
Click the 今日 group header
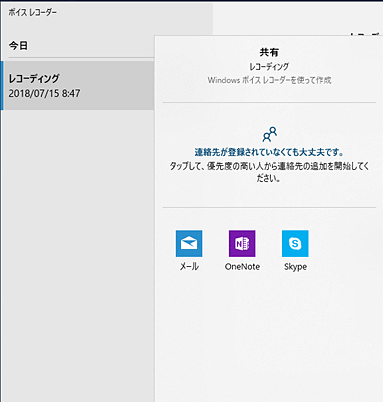click(18, 45)
